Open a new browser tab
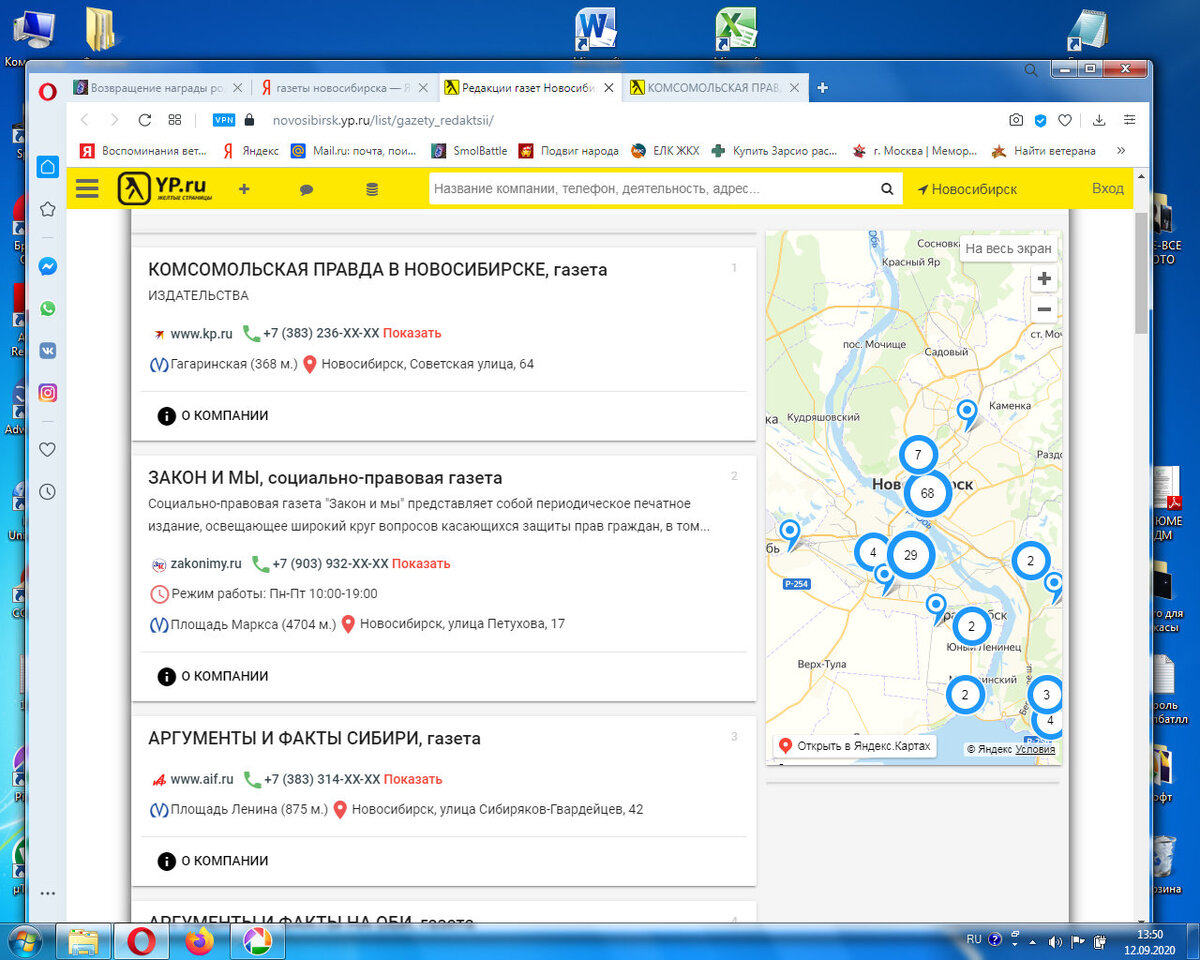1200x960 pixels. pyautogui.click(x=822, y=88)
